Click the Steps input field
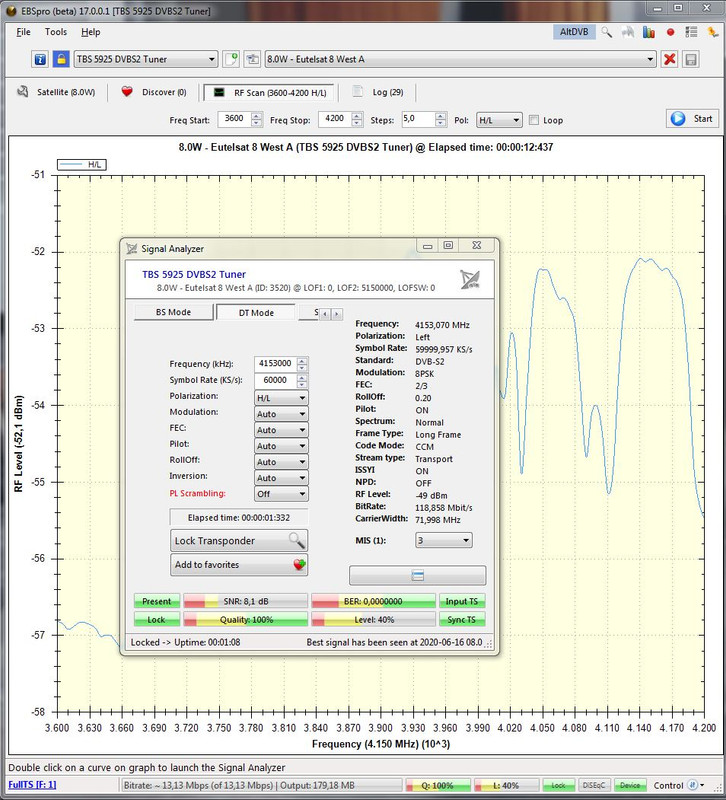The height and width of the screenshot is (800, 726). pyautogui.click(x=418, y=119)
